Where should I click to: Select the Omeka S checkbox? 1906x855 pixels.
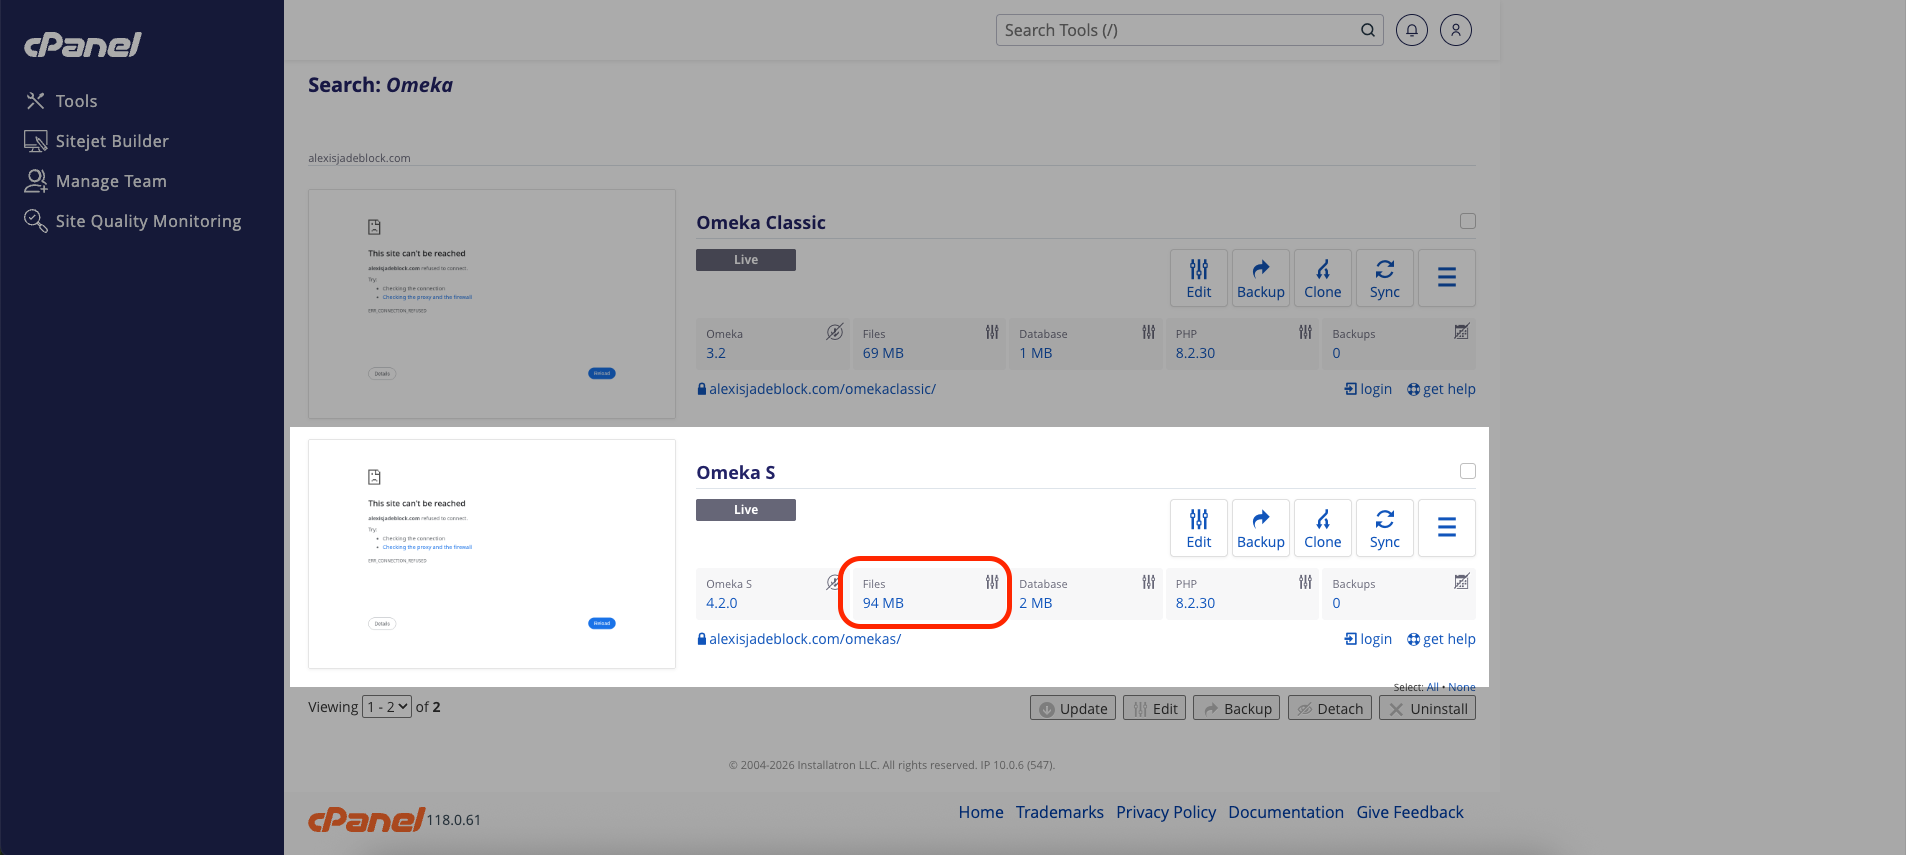(1468, 471)
